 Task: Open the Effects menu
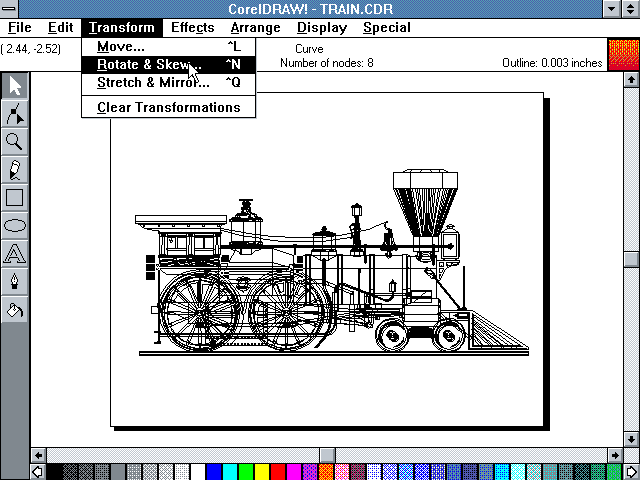[193, 27]
